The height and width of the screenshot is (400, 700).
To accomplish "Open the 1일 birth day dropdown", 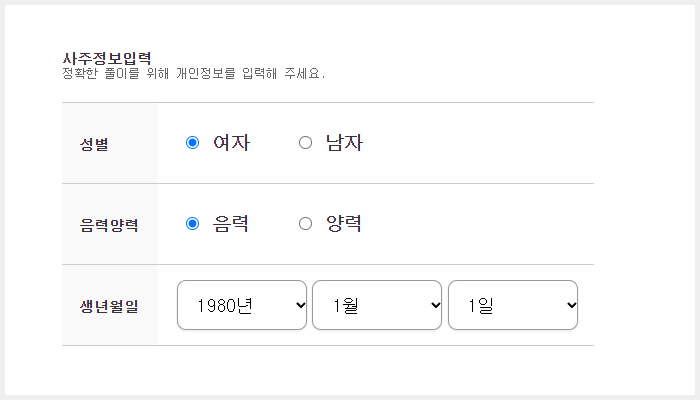I will coord(513,305).
